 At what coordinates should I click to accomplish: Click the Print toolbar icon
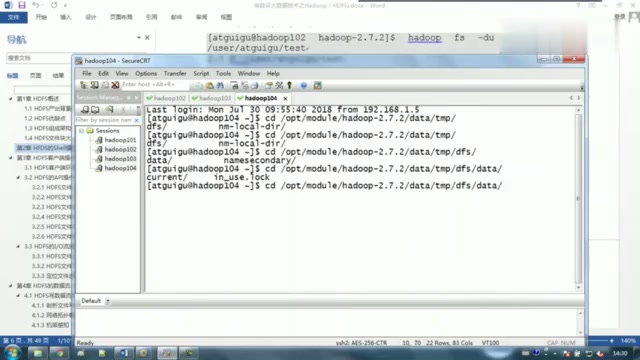(234, 85)
